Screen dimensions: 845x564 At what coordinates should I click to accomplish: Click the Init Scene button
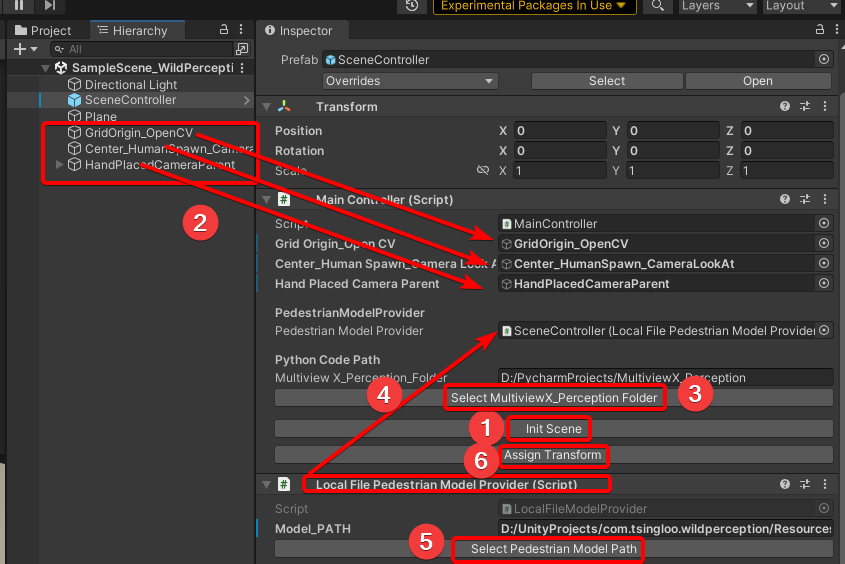pyautogui.click(x=554, y=429)
